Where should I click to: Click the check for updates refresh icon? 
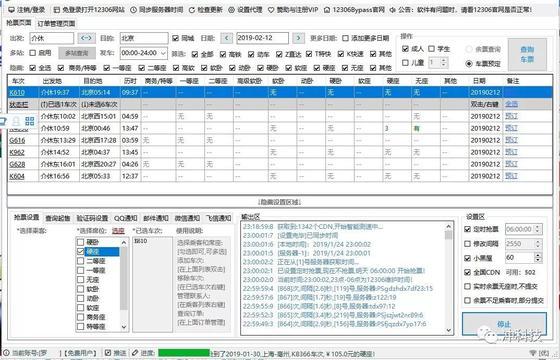click(x=192, y=10)
